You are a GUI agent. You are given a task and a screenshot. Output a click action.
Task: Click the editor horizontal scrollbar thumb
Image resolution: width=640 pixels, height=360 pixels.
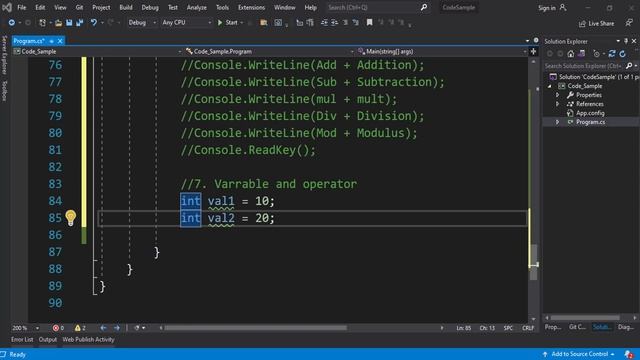256,328
